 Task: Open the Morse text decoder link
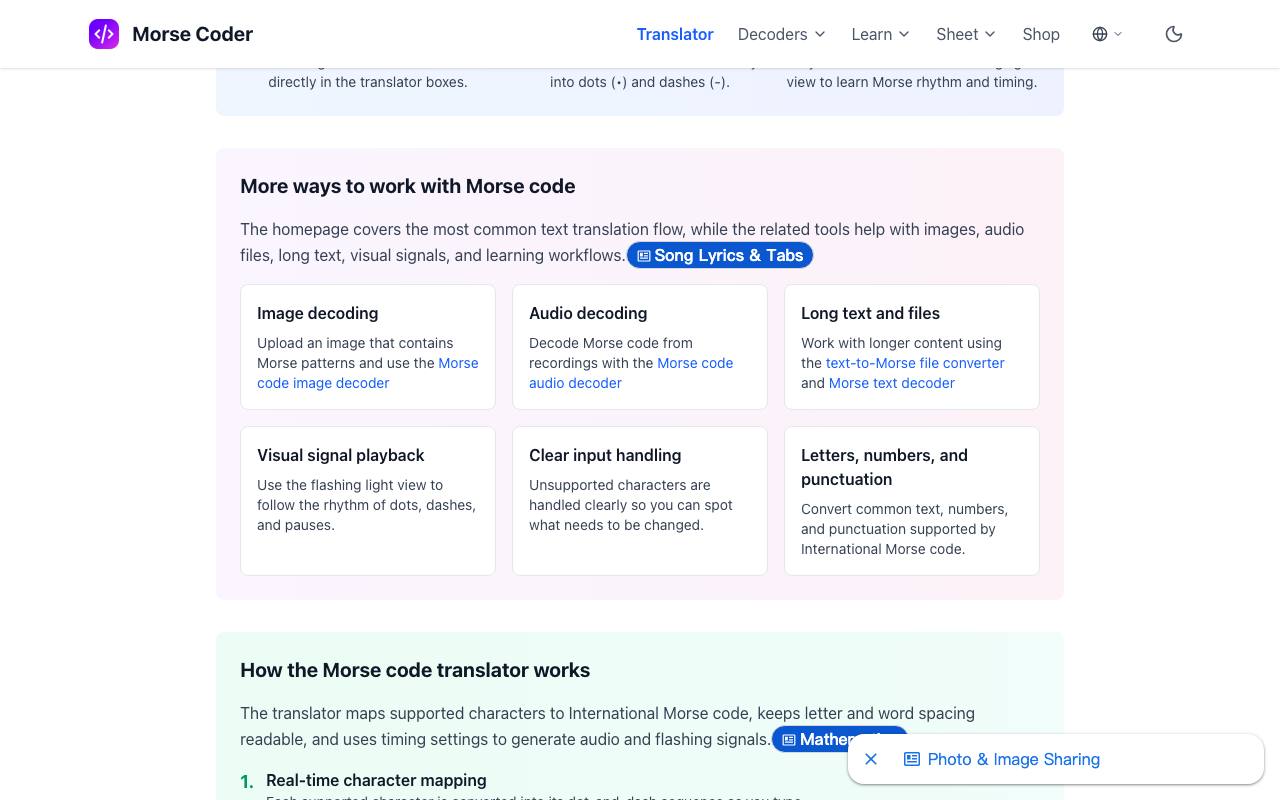[892, 383]
